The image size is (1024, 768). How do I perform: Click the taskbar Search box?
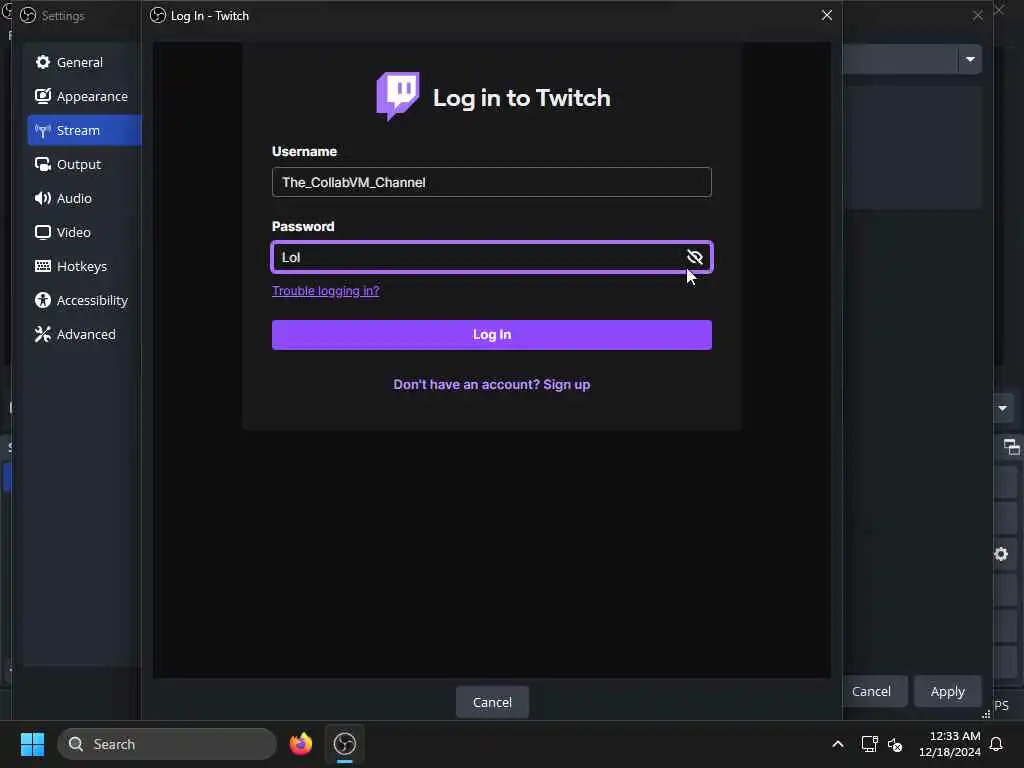pyautogui.click(x=167, y=744)
